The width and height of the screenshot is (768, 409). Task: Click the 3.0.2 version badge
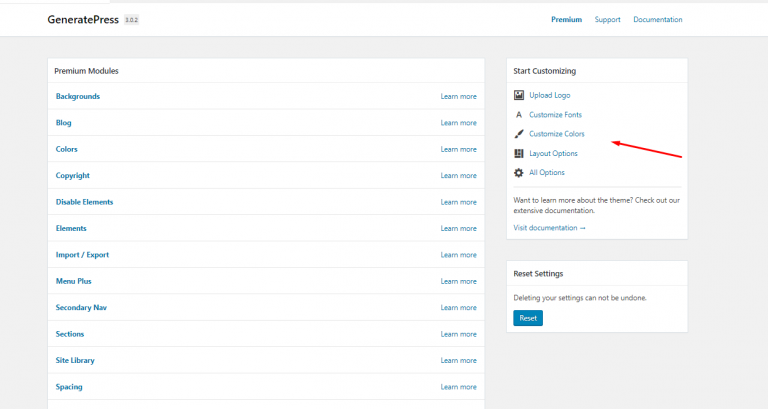131,20
